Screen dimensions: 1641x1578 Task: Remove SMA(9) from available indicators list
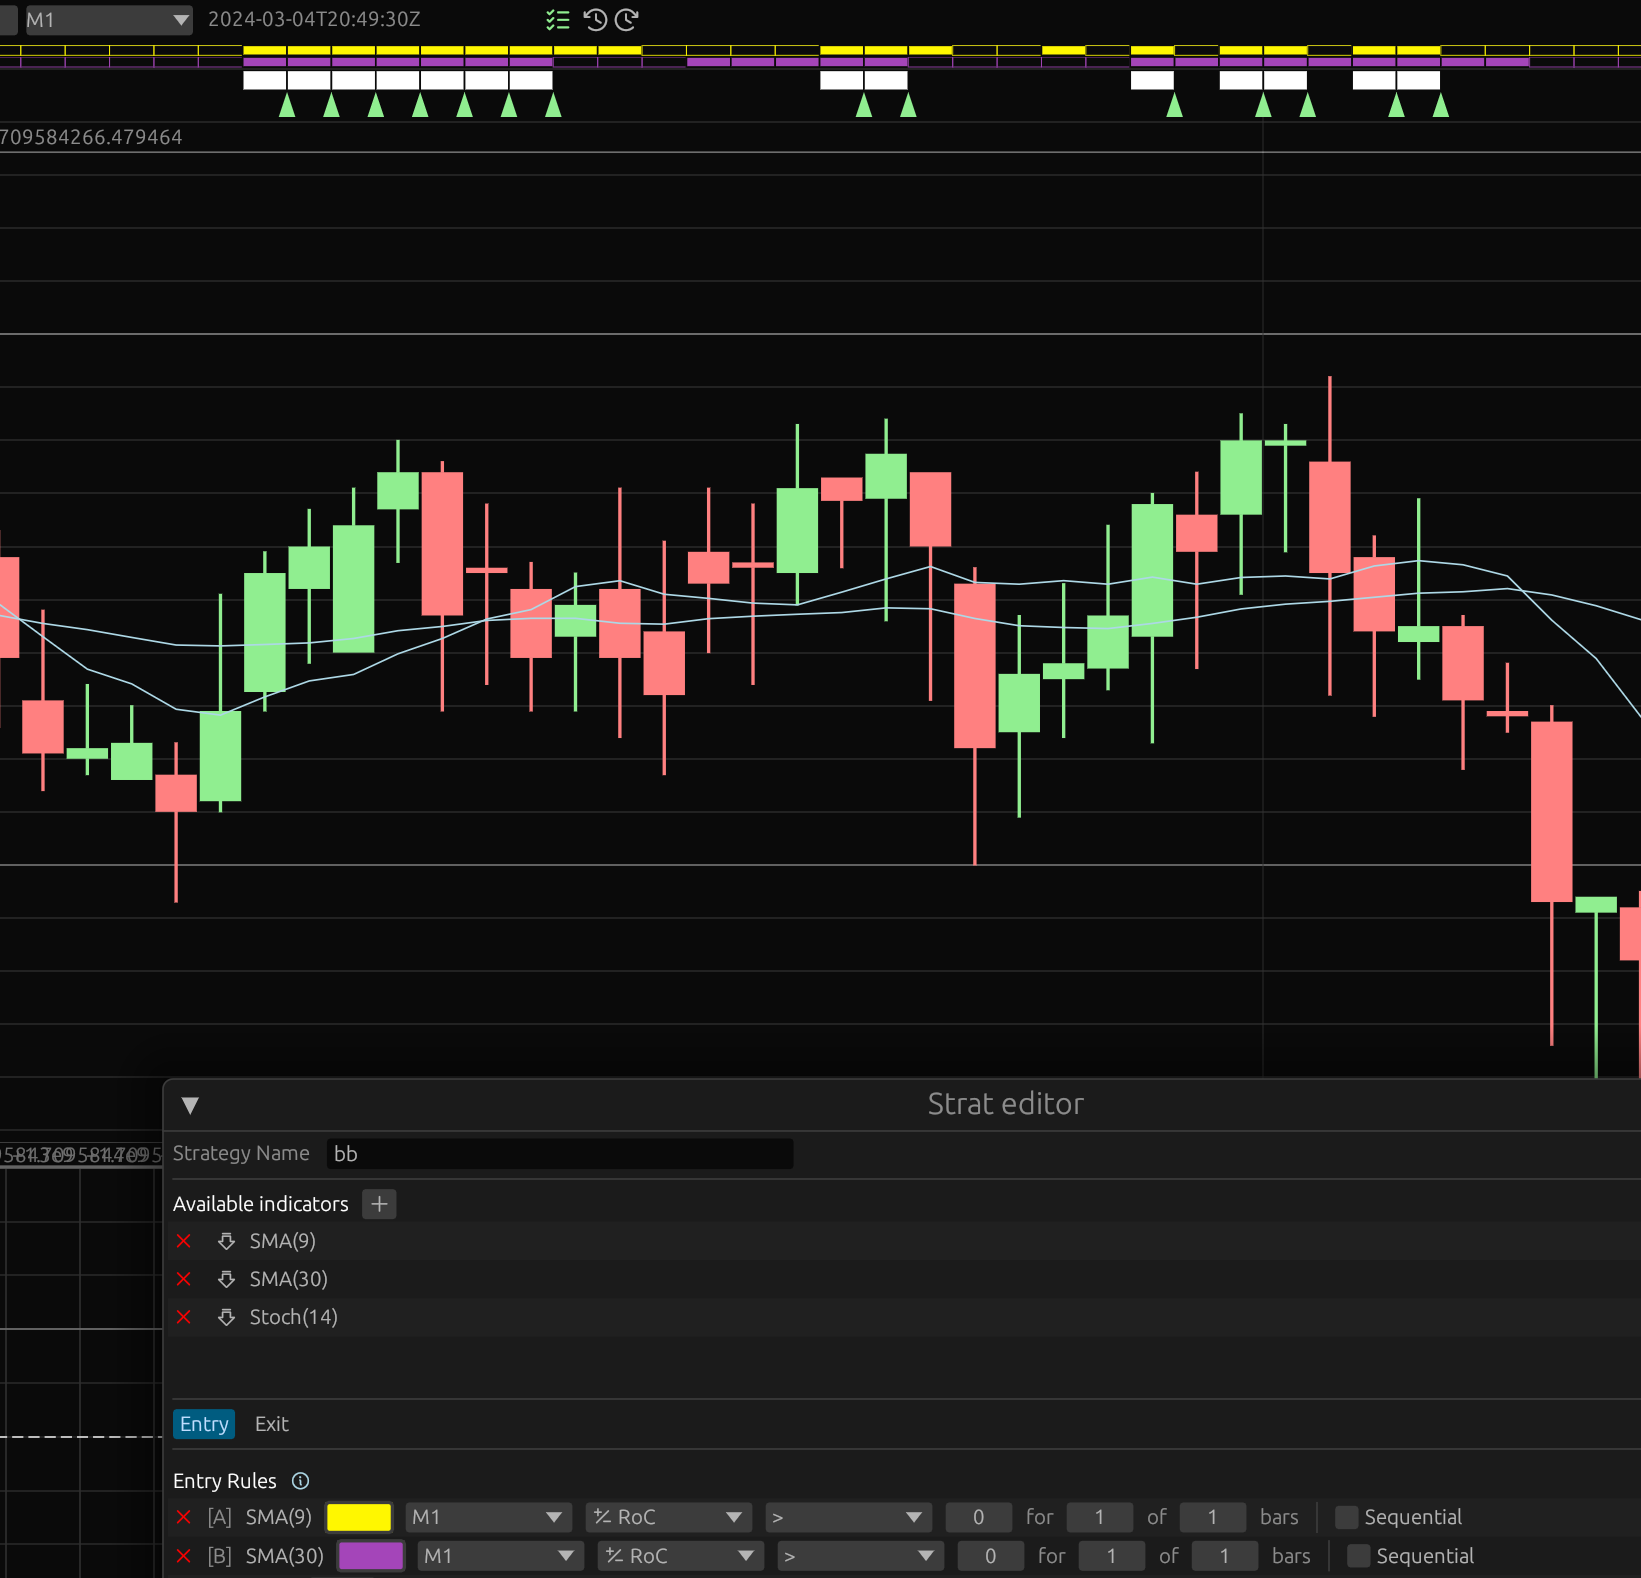coord(184,1241)
